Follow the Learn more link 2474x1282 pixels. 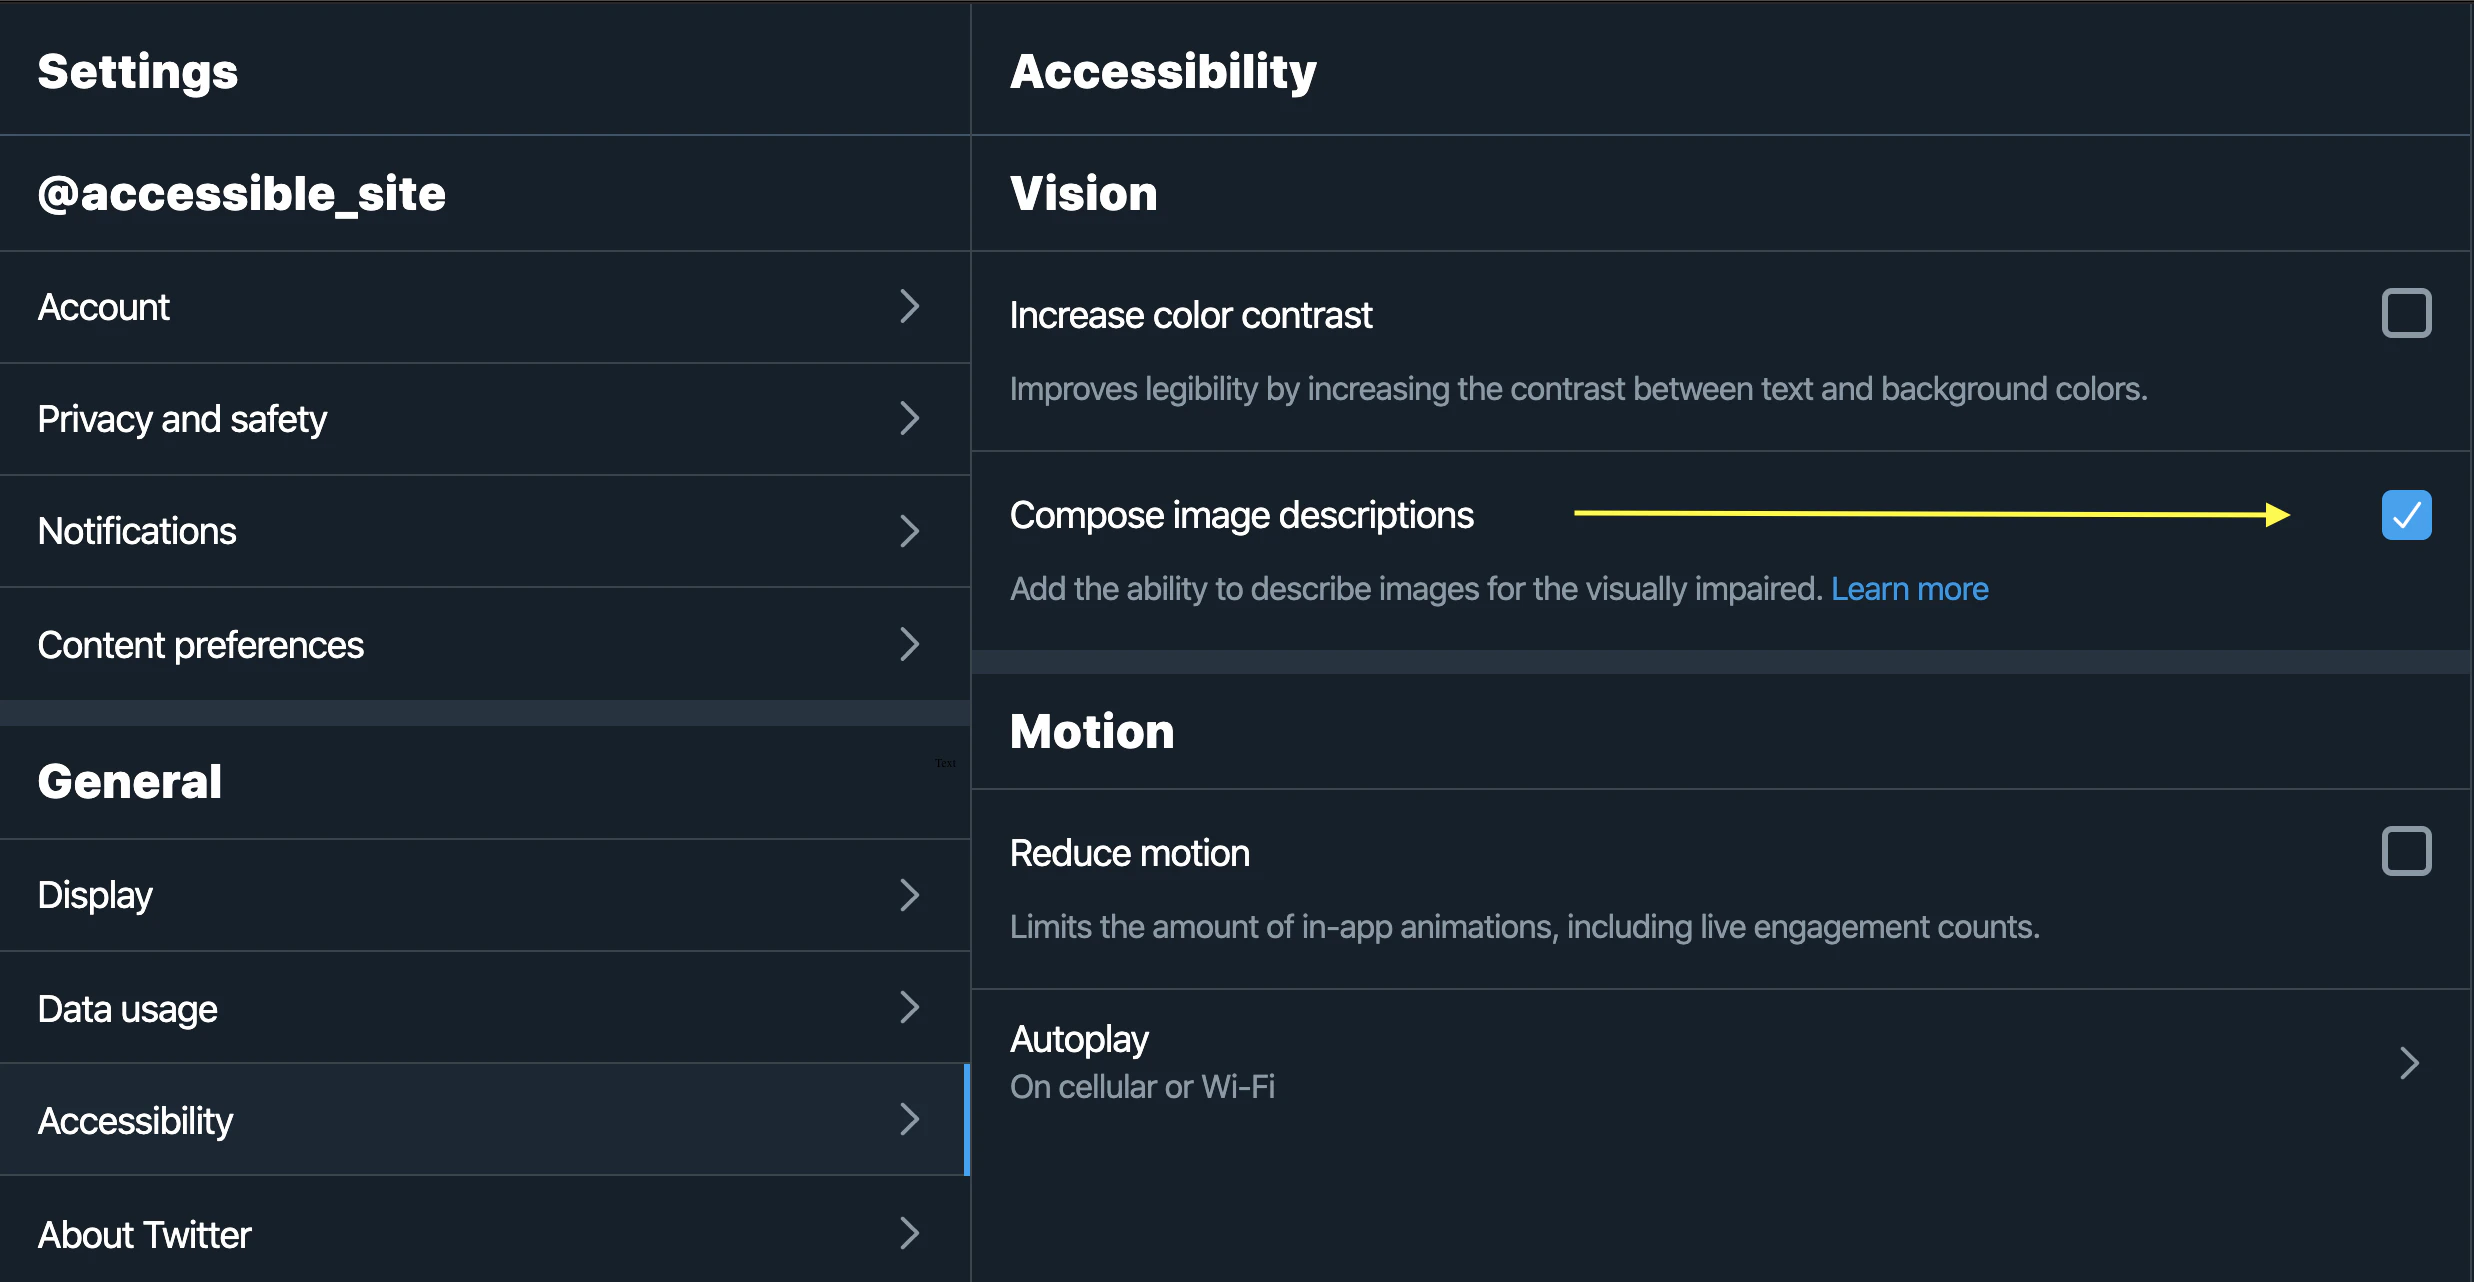1909,589
